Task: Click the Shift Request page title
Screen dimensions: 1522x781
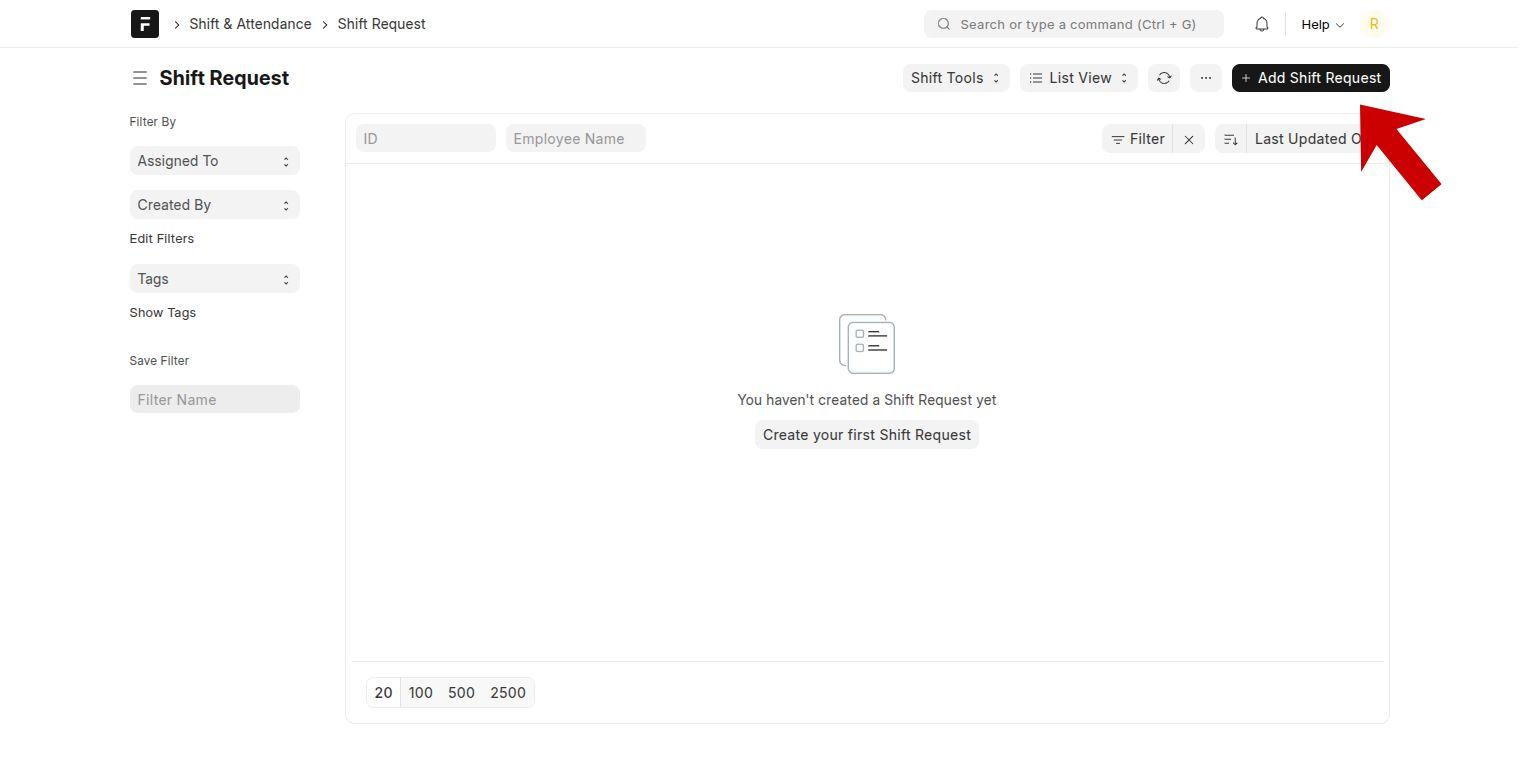Action: (x=224, y=78)
